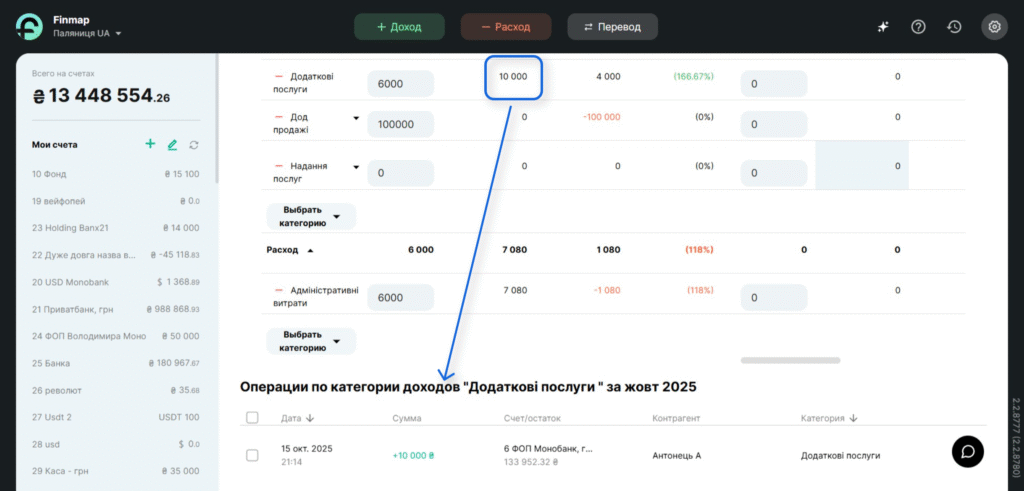This screenshot has height=491, width=1024.
Task: Collapse the Расход section arrow
Action: (x=310, y=250)
